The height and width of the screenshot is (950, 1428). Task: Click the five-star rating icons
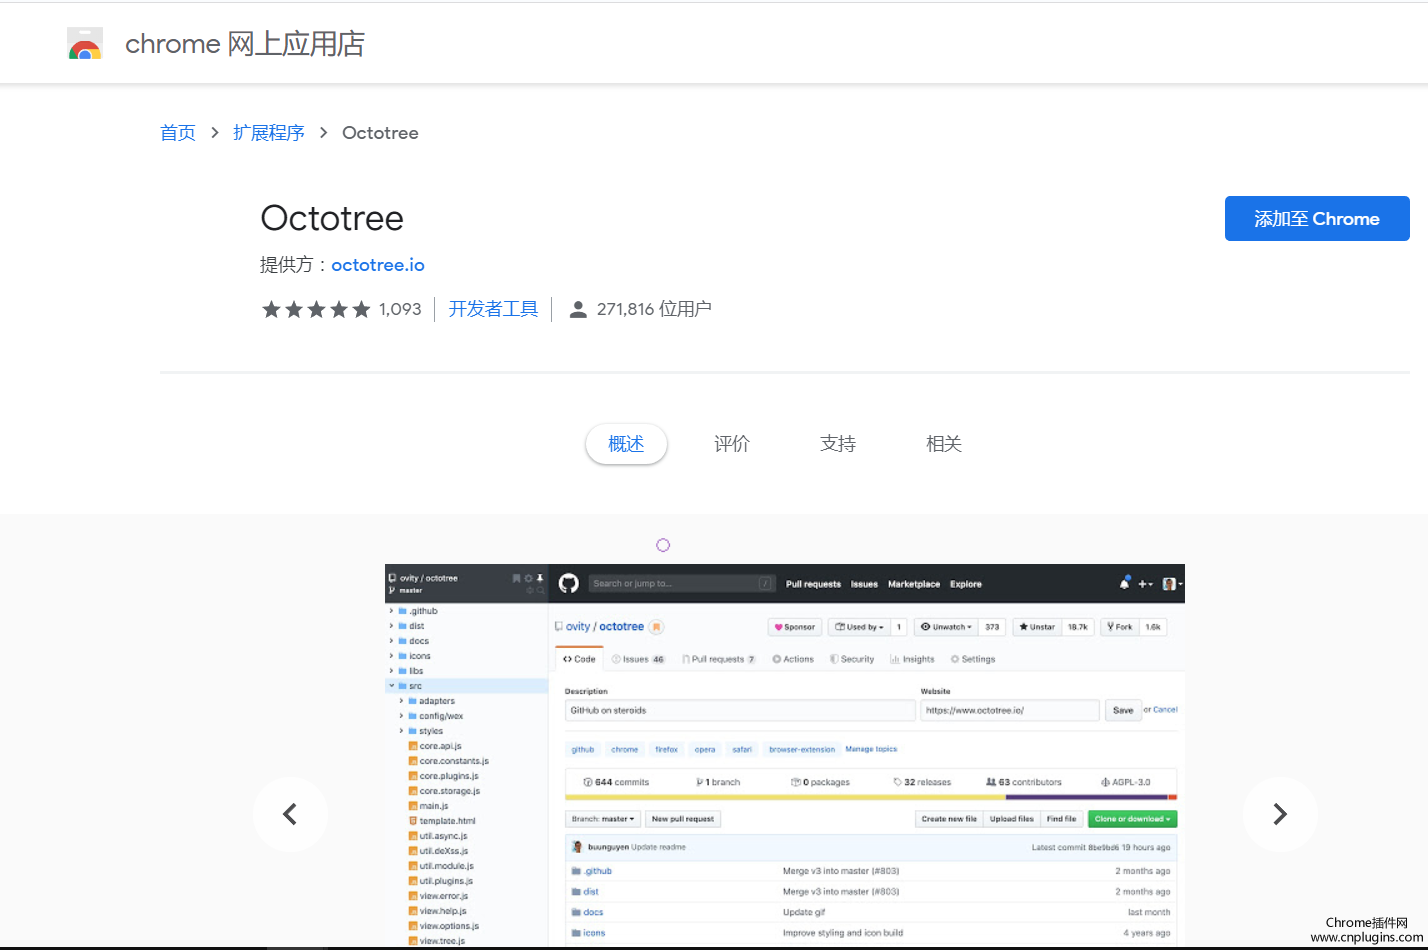tap(316, 310)
